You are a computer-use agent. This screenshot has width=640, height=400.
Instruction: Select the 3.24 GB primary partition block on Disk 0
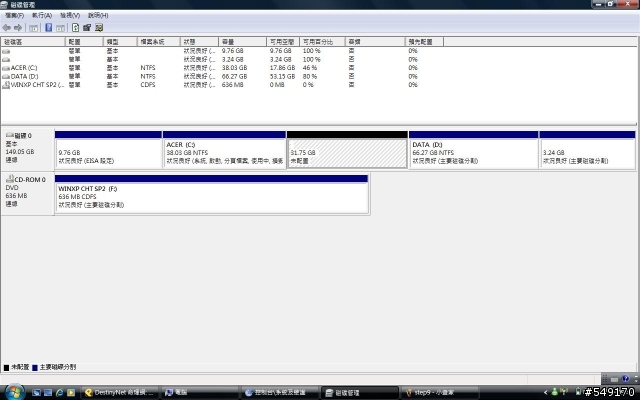click(x=587, y=150)
